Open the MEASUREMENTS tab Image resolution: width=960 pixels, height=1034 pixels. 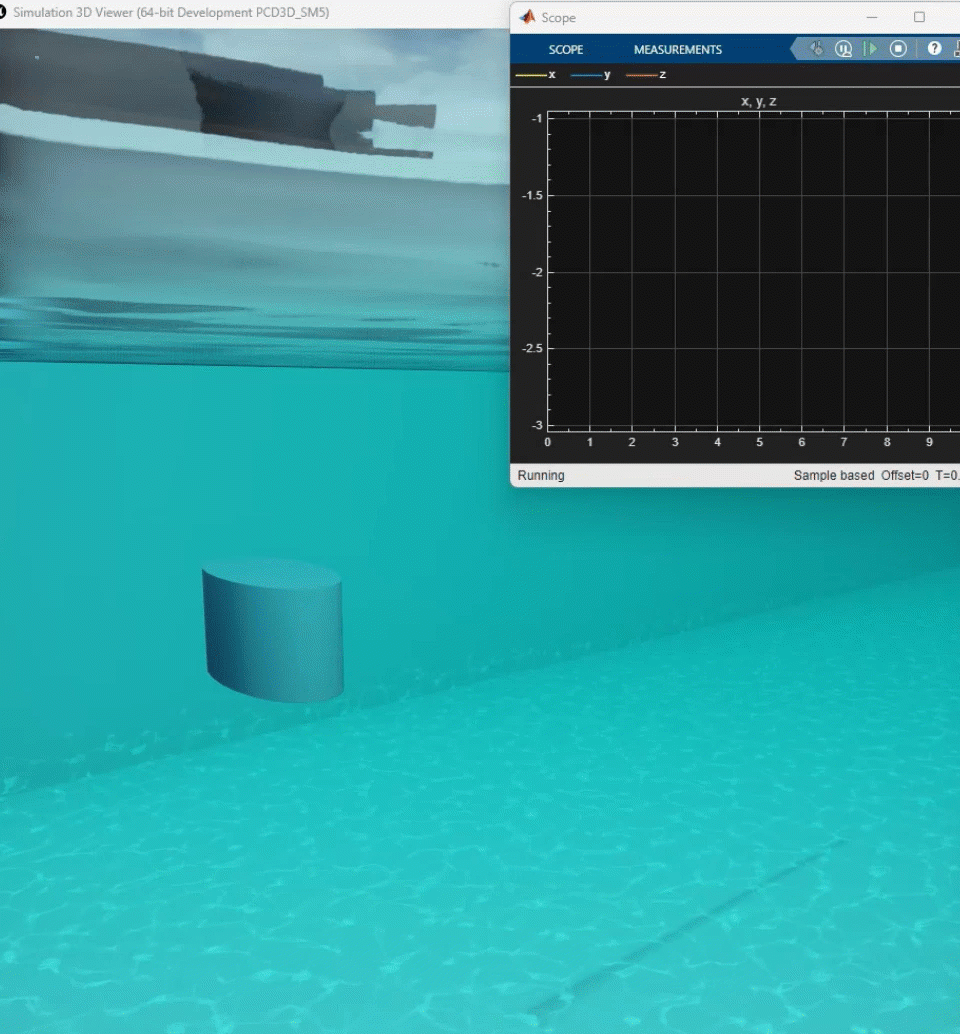tap(677, 50)
